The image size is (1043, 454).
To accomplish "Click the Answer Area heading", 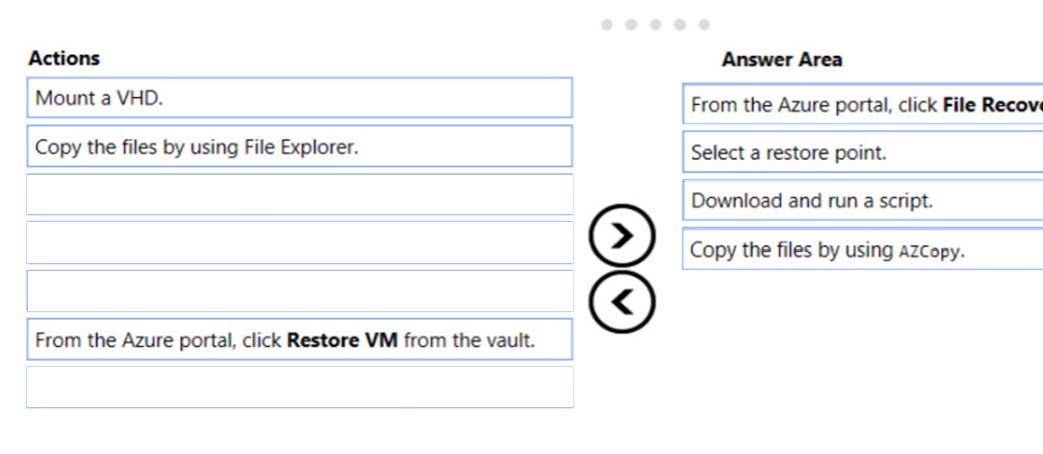I will (782, 59).
